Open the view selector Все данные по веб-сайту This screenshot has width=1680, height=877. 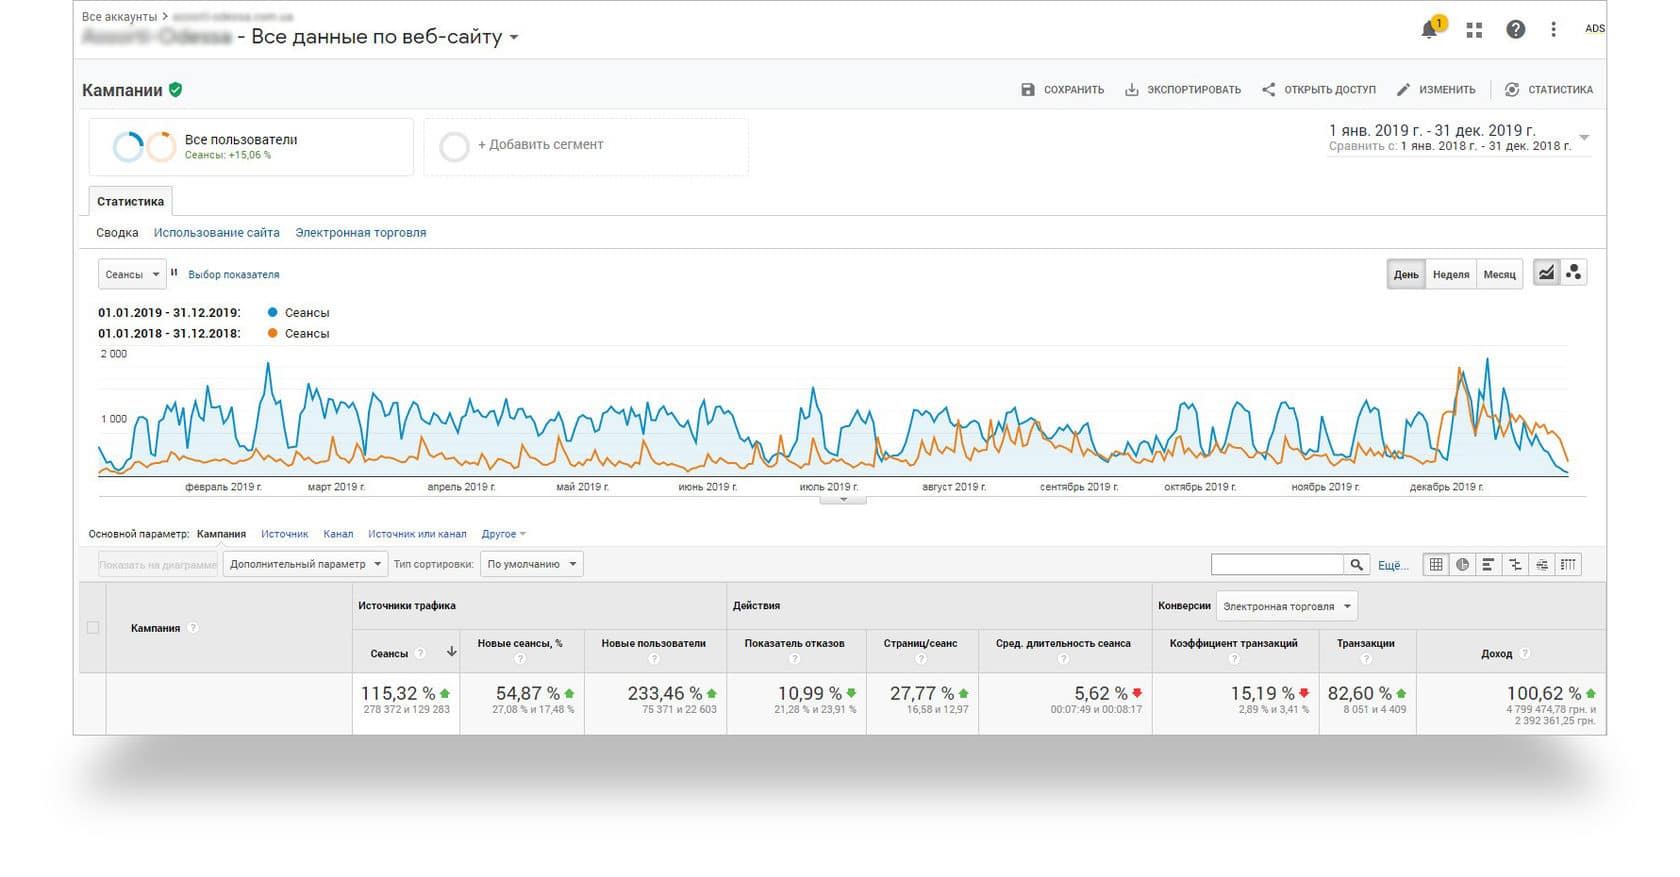pyautogui.click(x=385, y=37)
